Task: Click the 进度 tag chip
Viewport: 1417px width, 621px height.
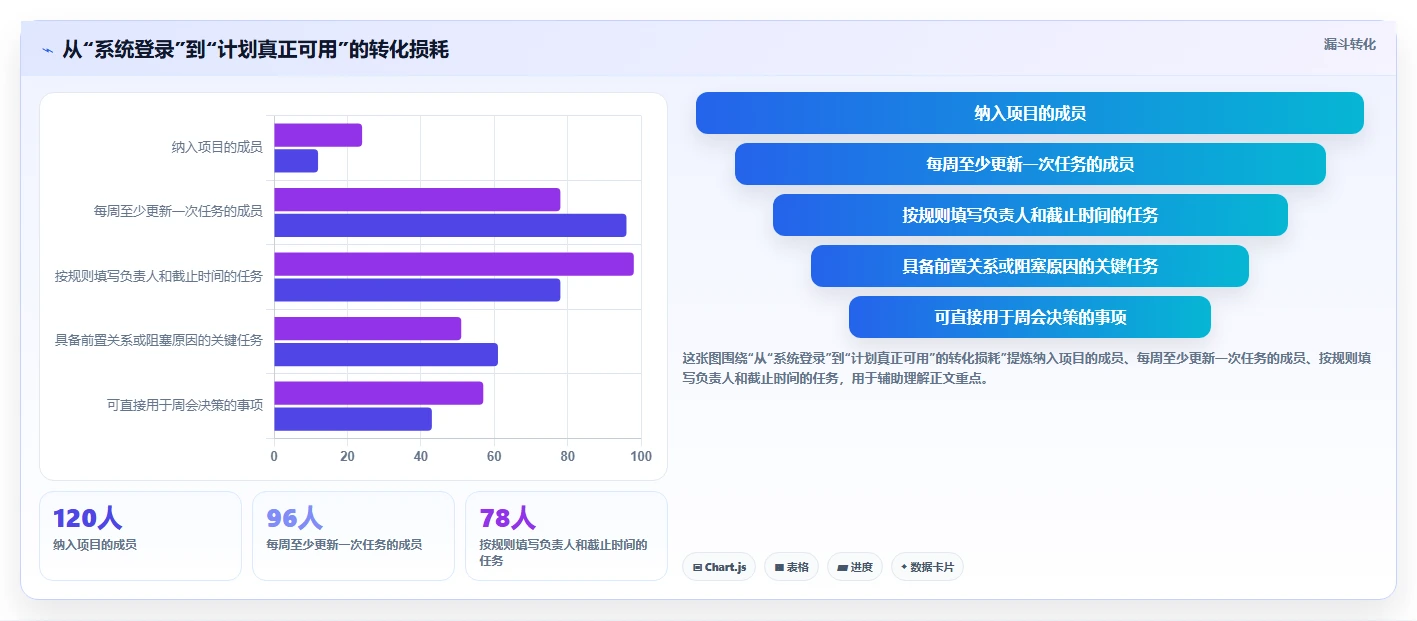Action: pyautogui.click(x=855, y=567)
